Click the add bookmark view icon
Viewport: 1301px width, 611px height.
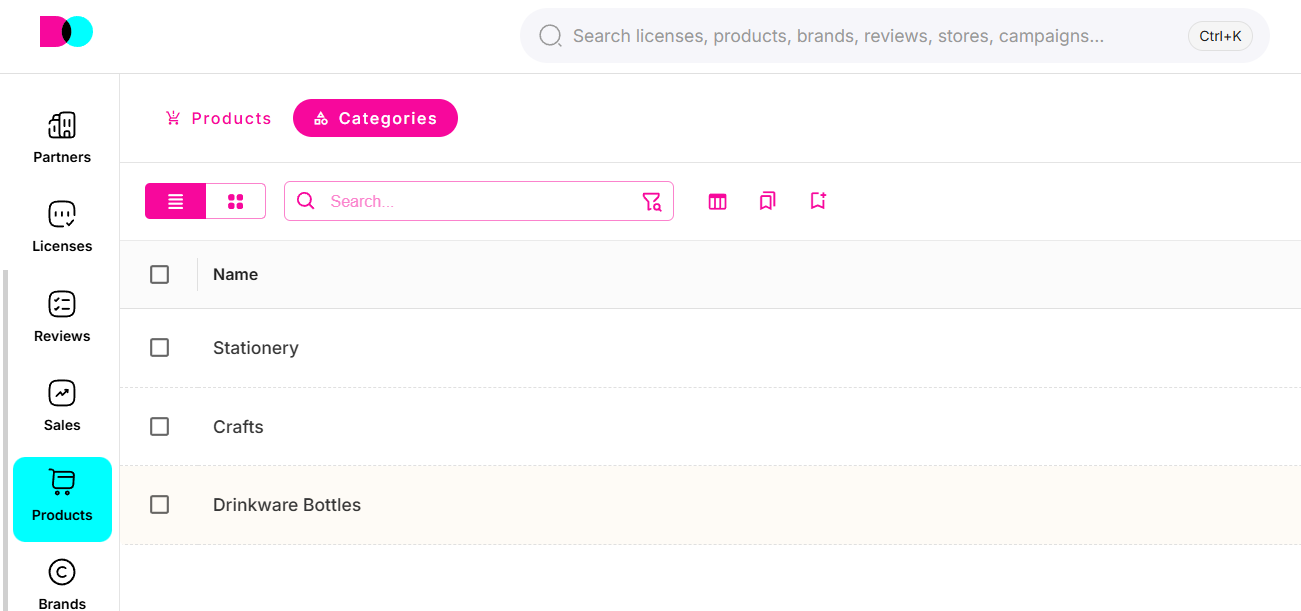(x=818, y=201)
